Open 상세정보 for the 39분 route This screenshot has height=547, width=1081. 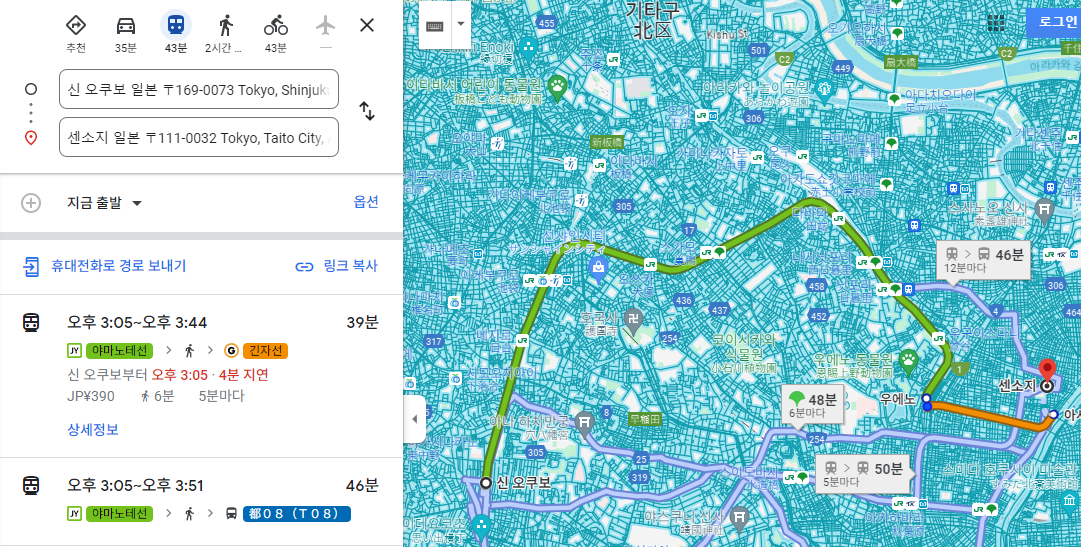pyautogui.click(x=93, y=429)
